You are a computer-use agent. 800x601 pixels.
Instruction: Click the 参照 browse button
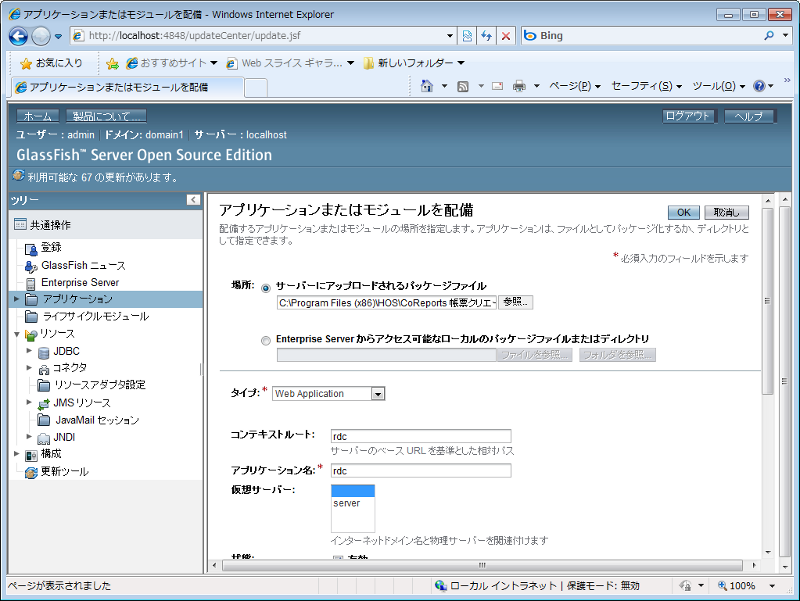point(515,302)
